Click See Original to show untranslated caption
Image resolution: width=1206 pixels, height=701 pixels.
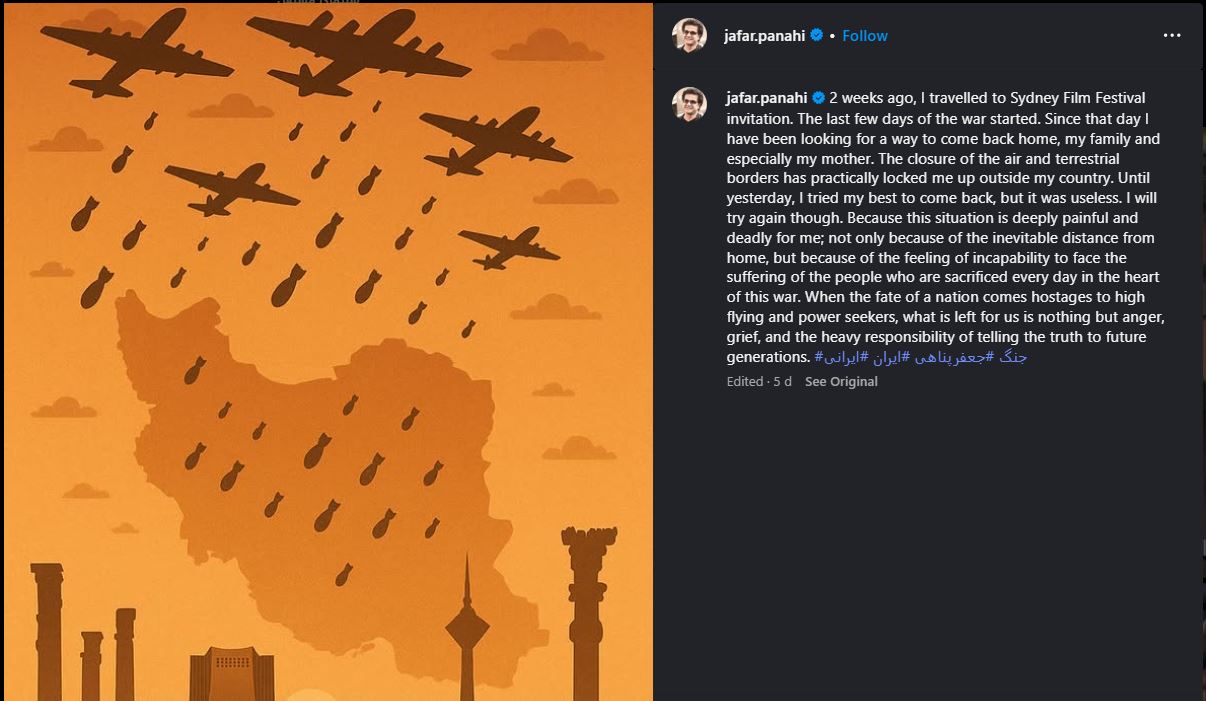tap(841, 381)
